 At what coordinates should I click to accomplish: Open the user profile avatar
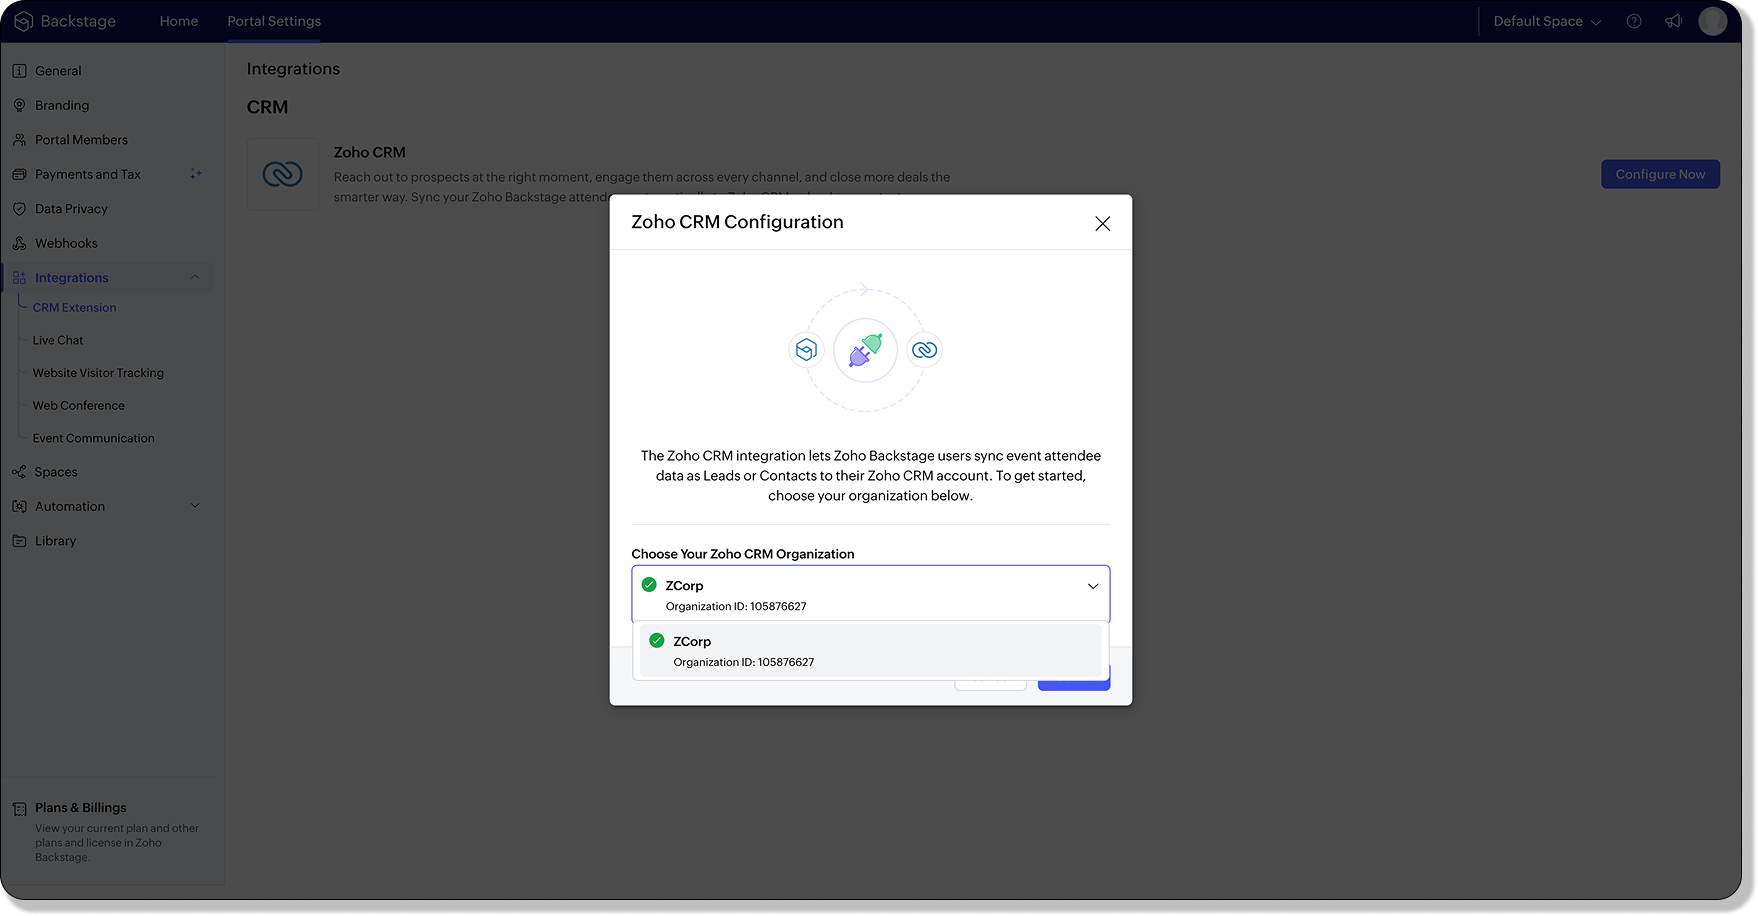click(1713, 21)
